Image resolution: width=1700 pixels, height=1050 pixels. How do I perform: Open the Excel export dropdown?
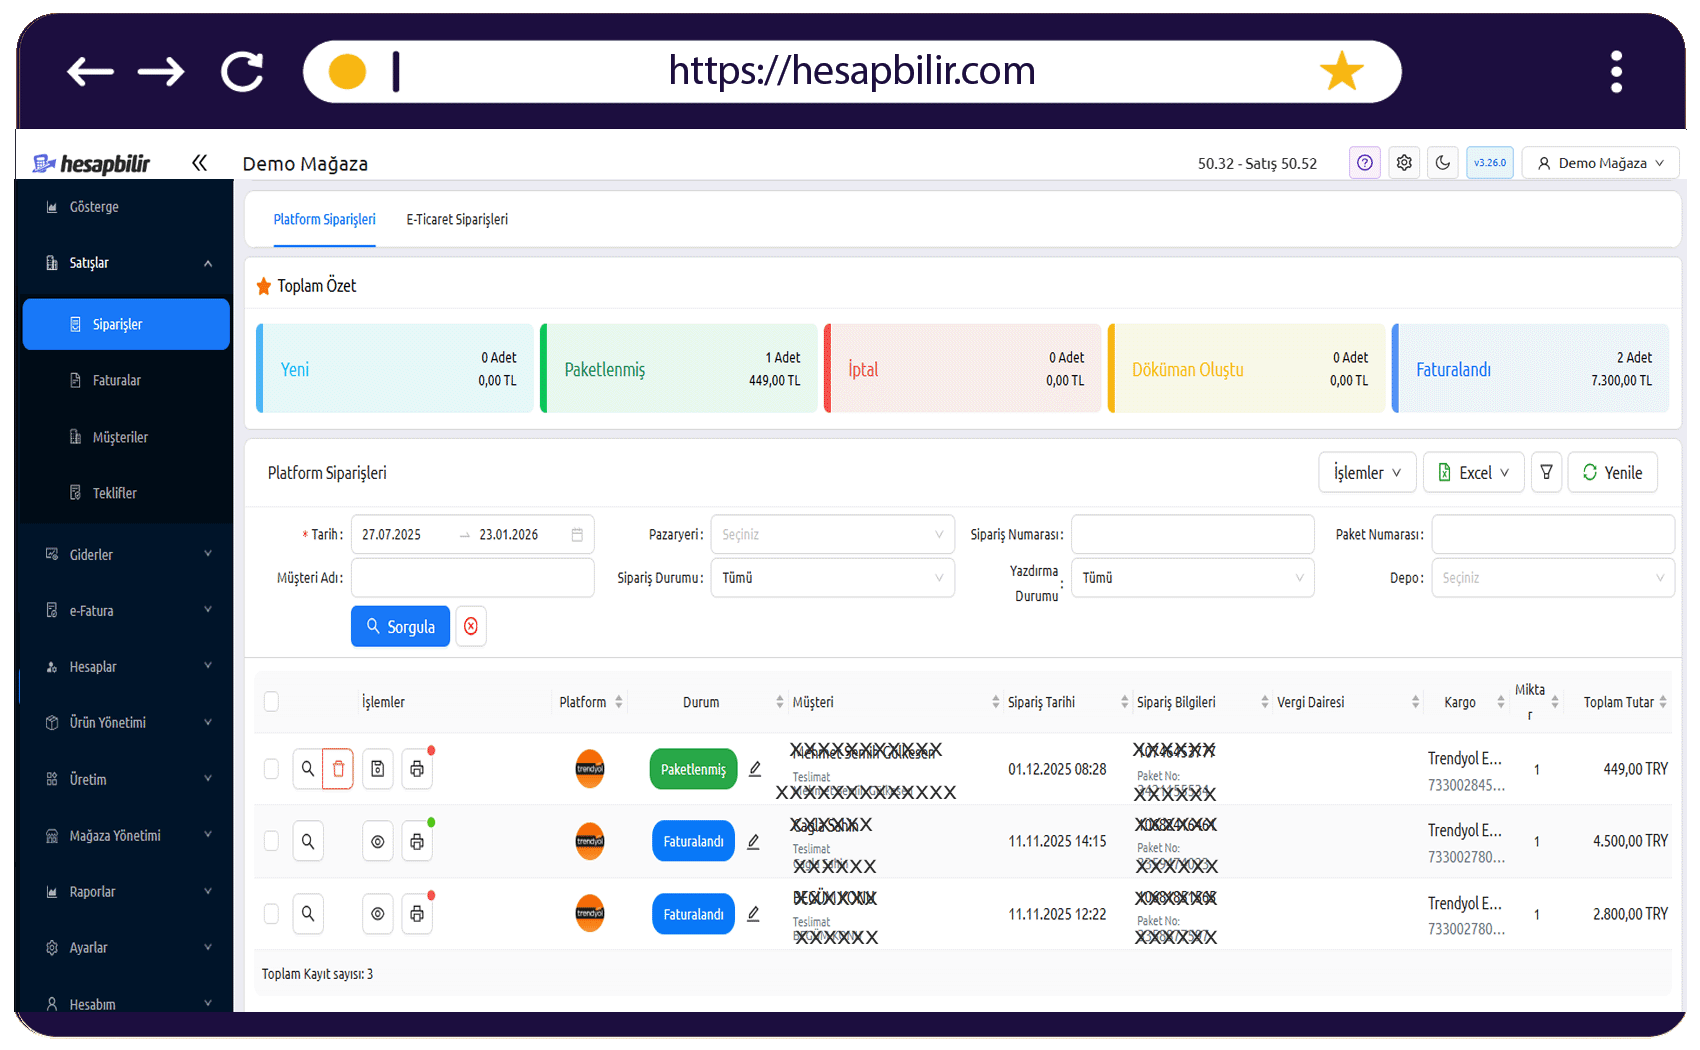click(1473, 472)
